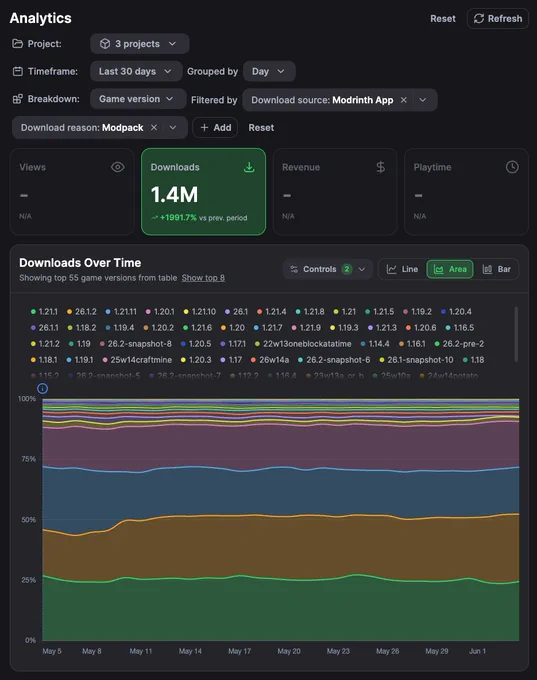
Task: Click the eye icon on the Views card
Action: [118, 167]
